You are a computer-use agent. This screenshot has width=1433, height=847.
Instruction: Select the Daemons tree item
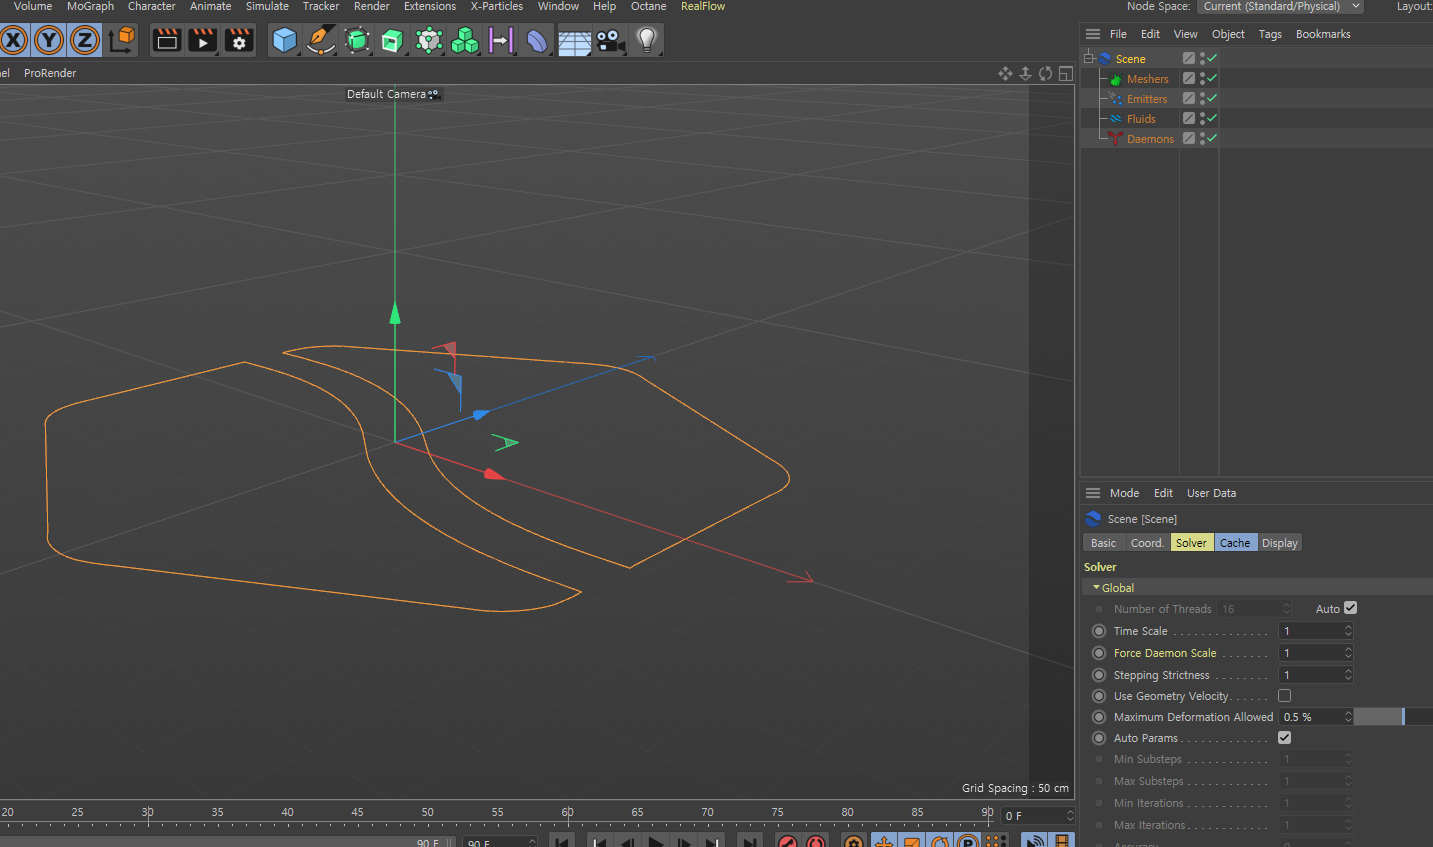pyautogui.click(x=1150, y=139)
